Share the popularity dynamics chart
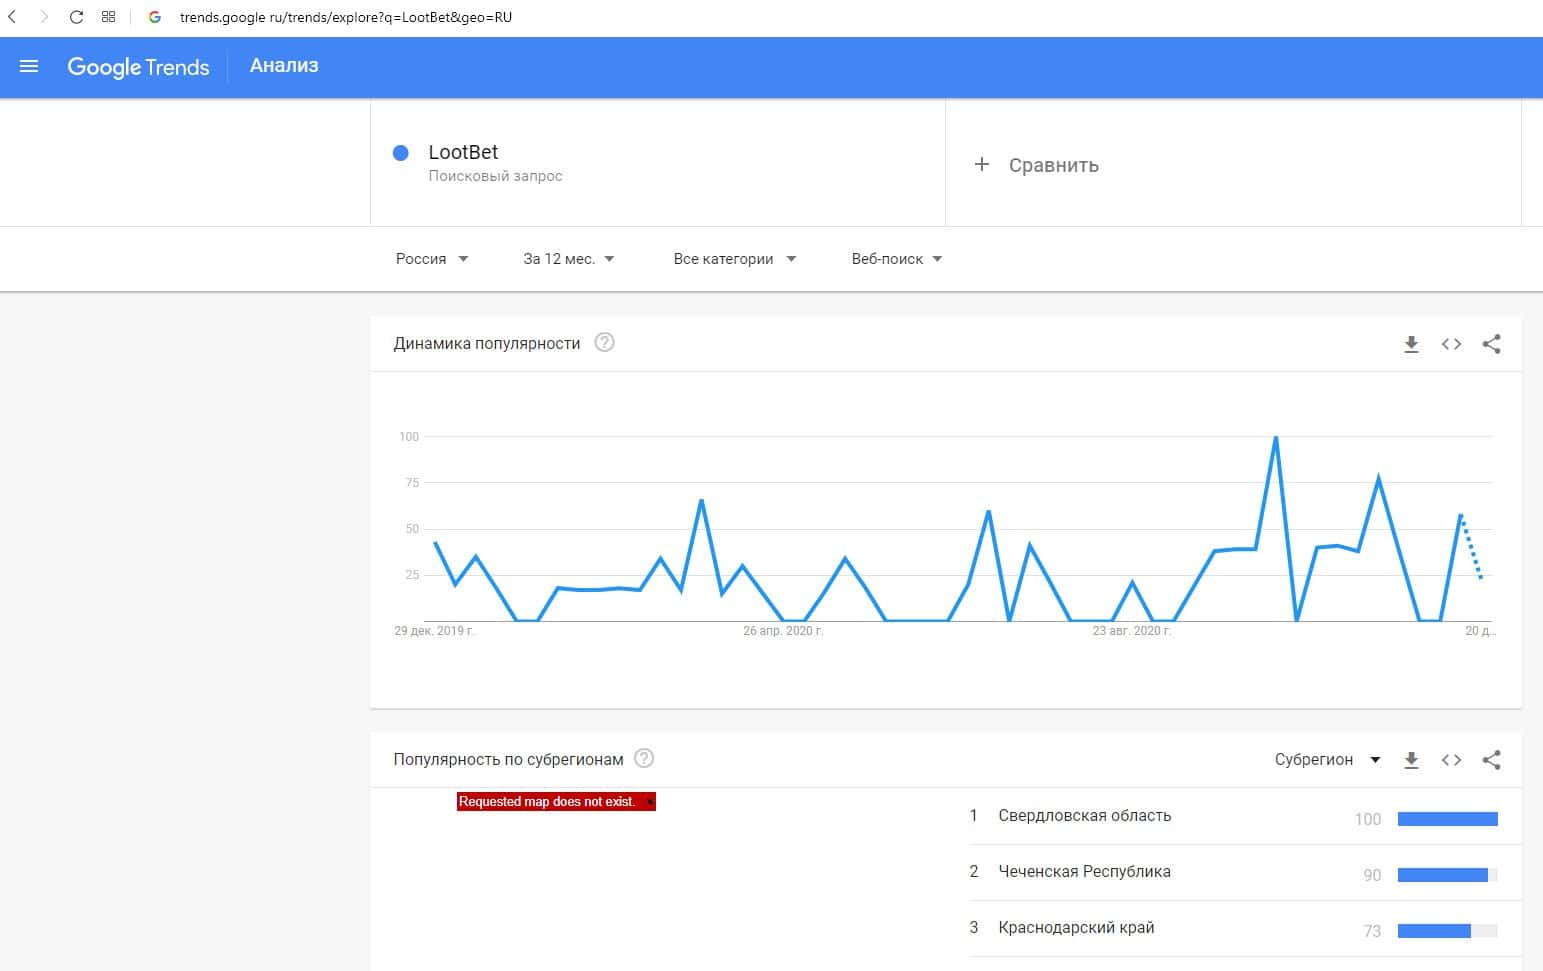This screenshot has height=971, width=1543. 1491,344
